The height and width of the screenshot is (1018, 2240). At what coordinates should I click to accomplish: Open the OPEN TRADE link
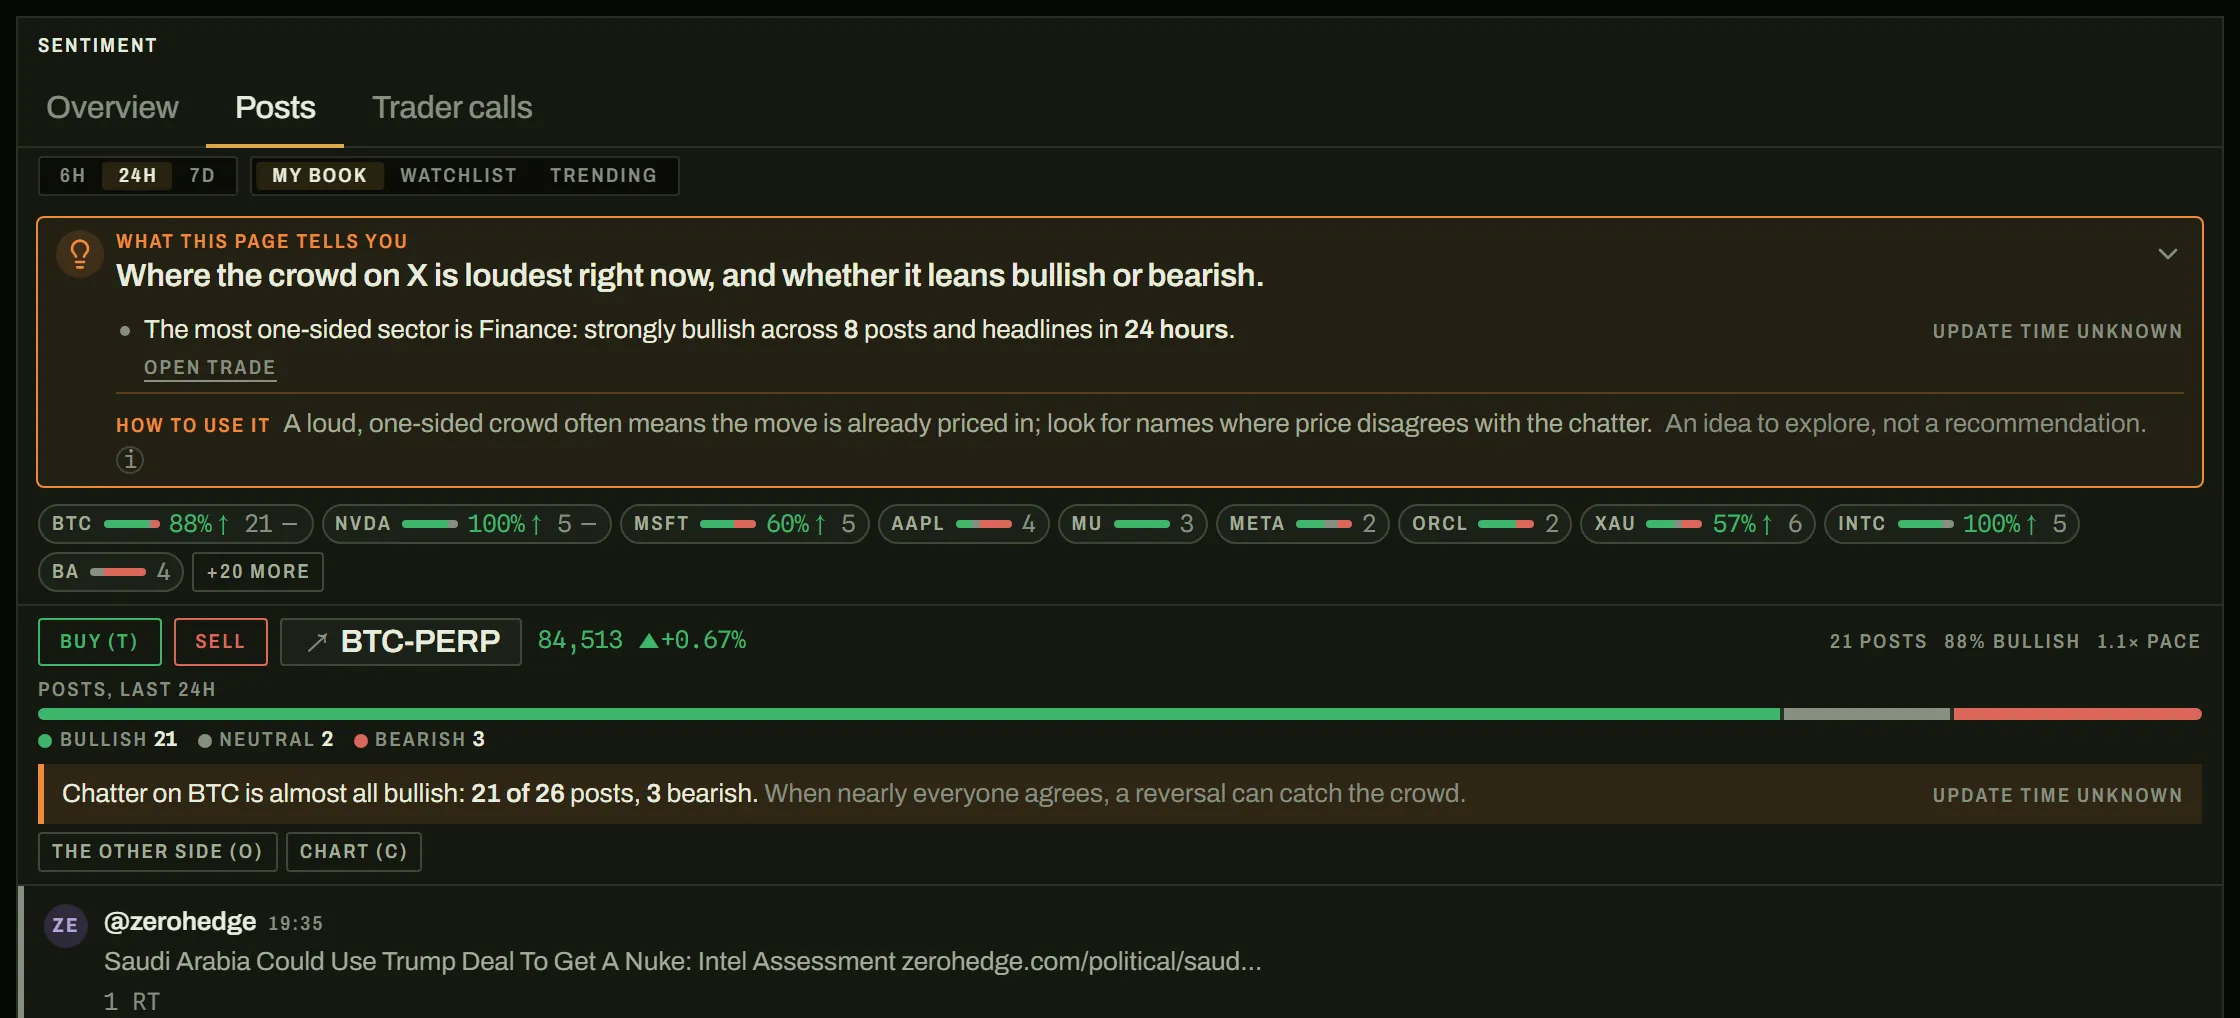tap(210, 367)
